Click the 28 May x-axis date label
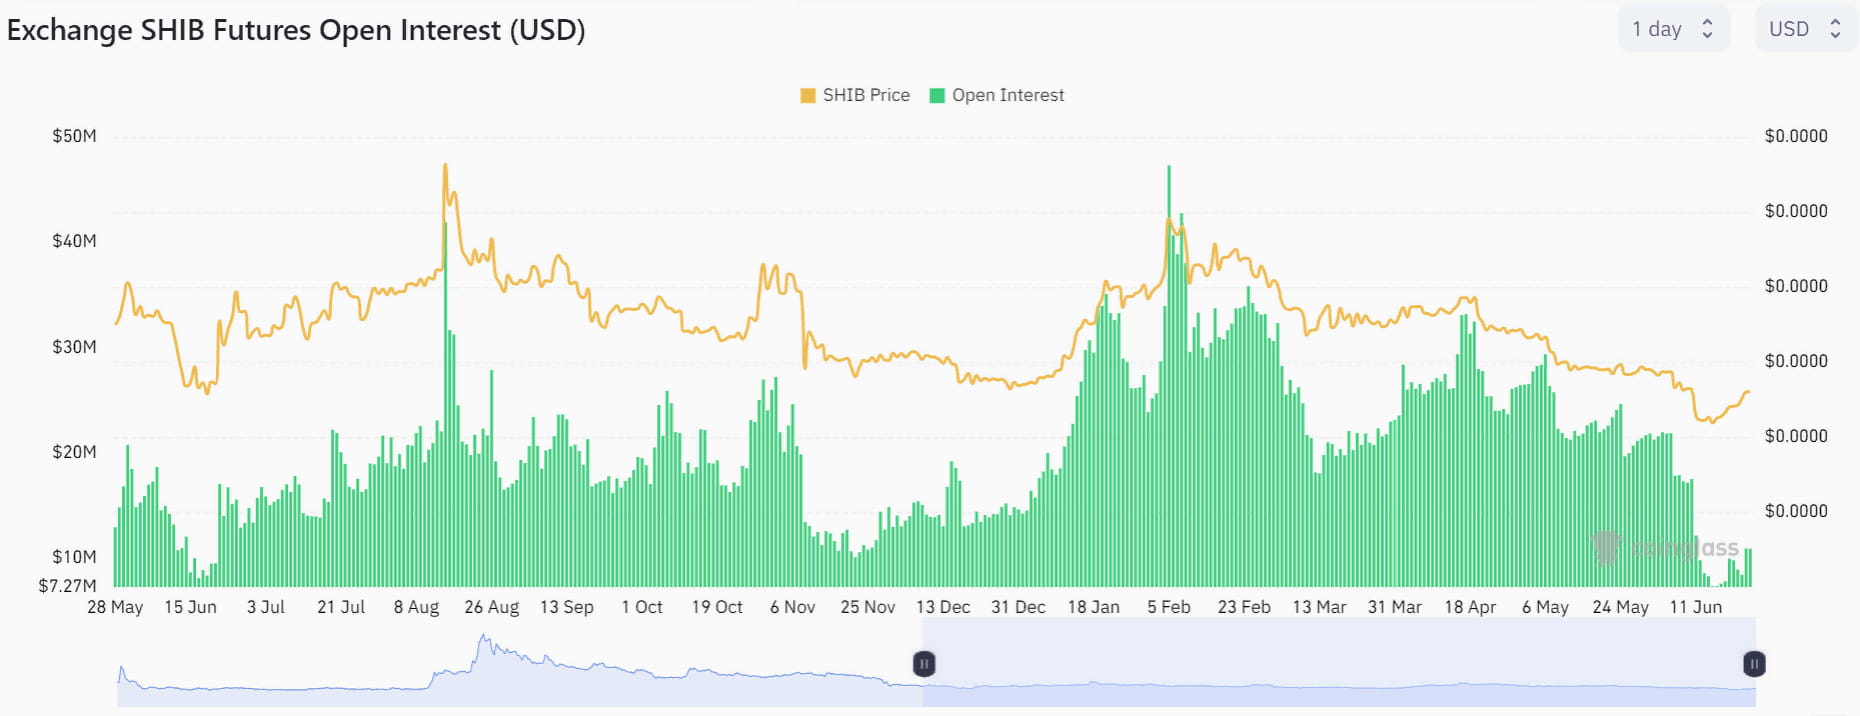Image resolution: width=1860 pixels, height=716 pixels. (115, 607)
